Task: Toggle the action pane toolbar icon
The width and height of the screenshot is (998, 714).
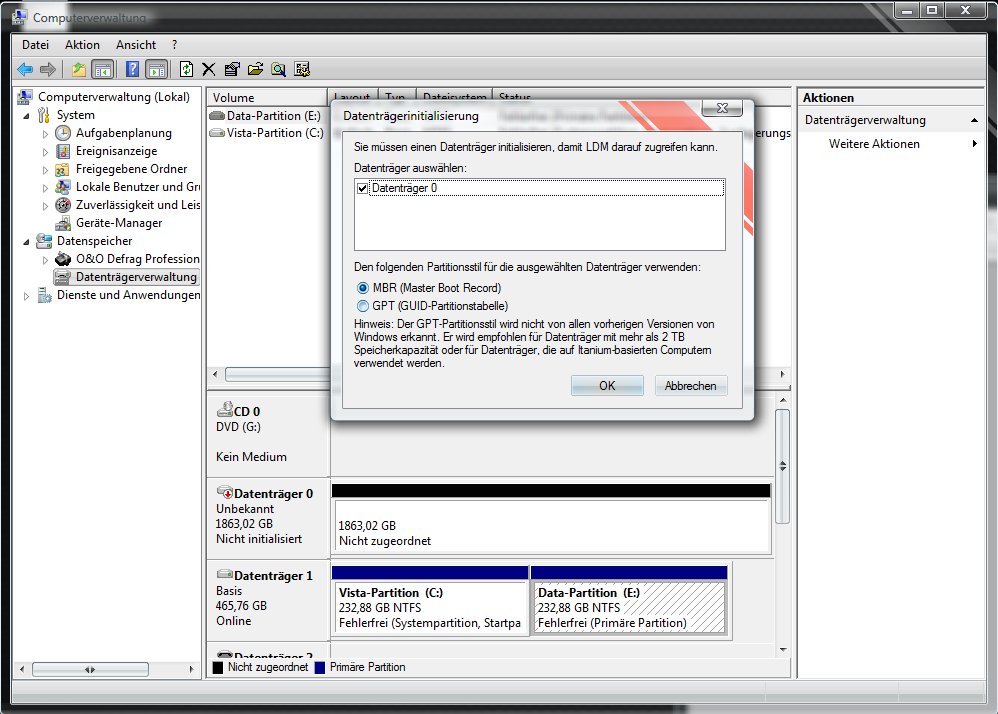Action: click(x=157, y=69)
